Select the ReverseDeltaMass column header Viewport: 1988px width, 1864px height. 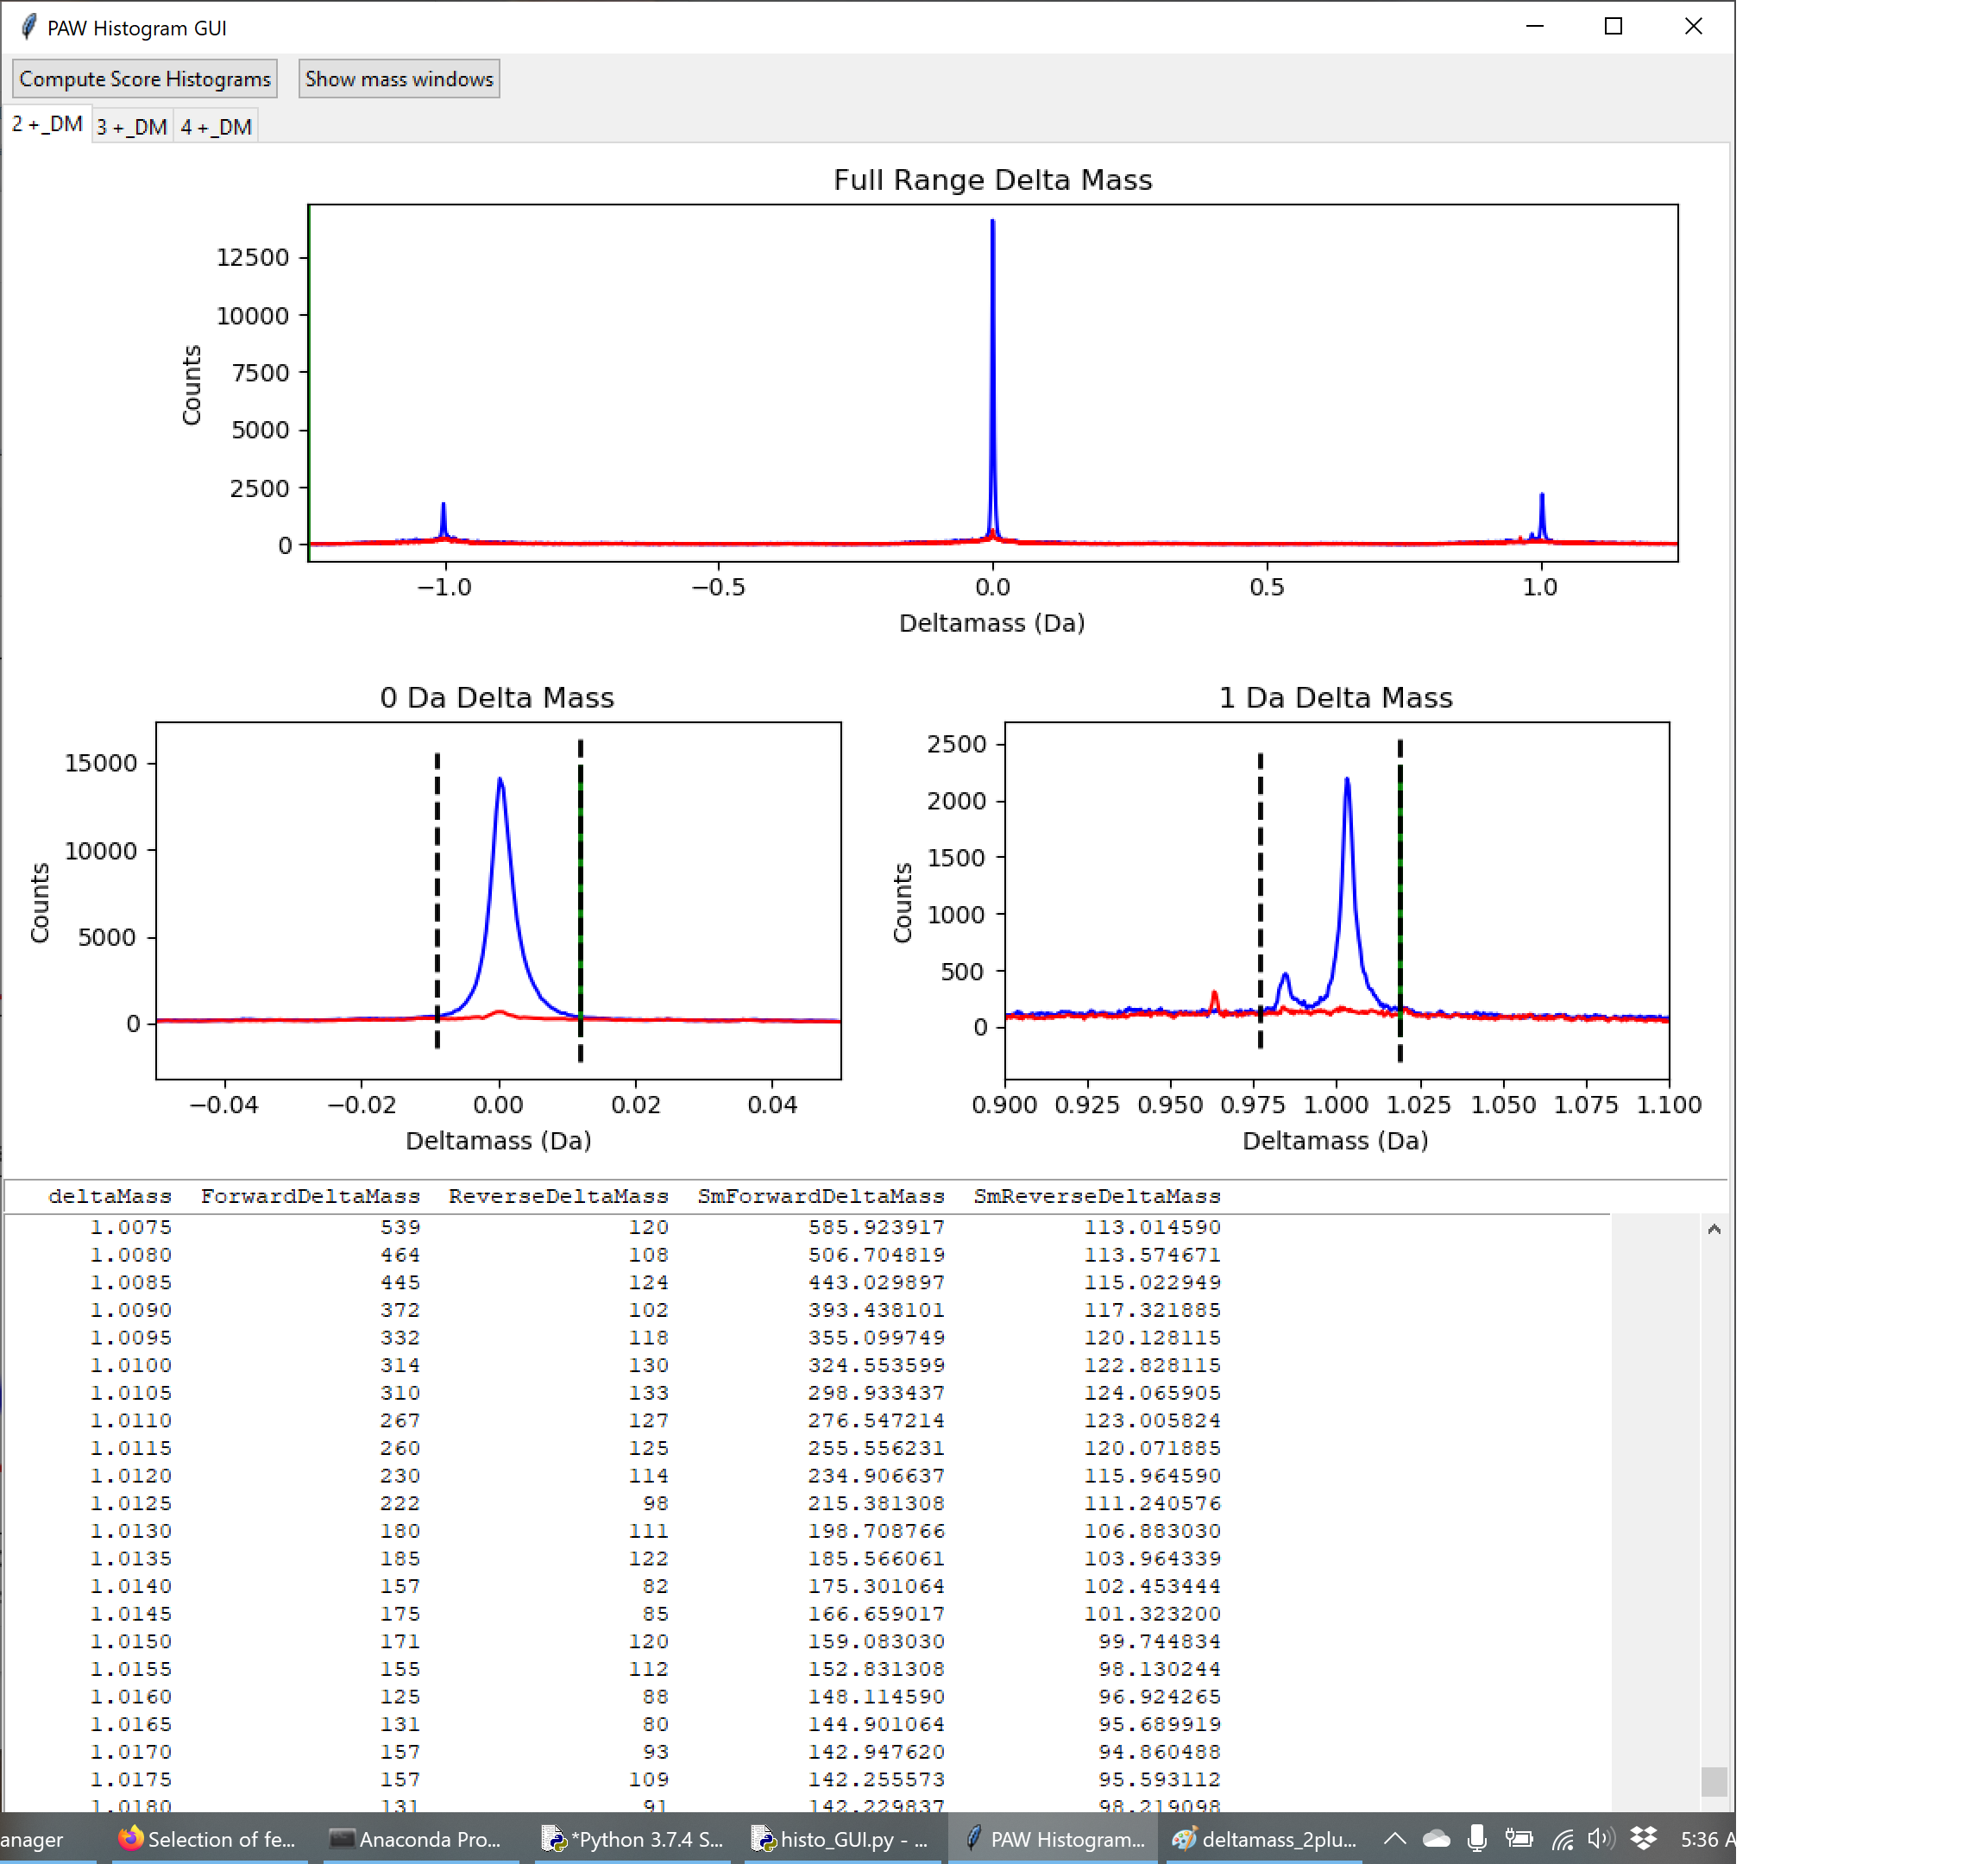tap(558, 1196)
